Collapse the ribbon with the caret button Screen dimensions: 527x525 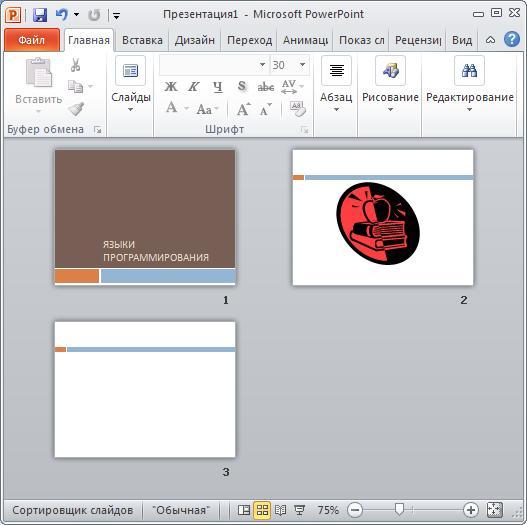(490, 40)
